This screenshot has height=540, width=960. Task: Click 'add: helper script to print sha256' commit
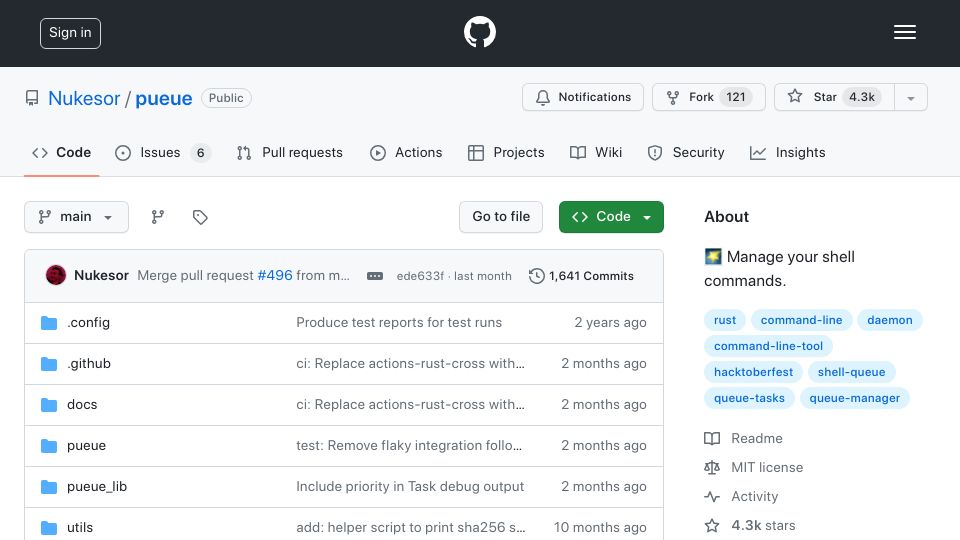[410, 527]
